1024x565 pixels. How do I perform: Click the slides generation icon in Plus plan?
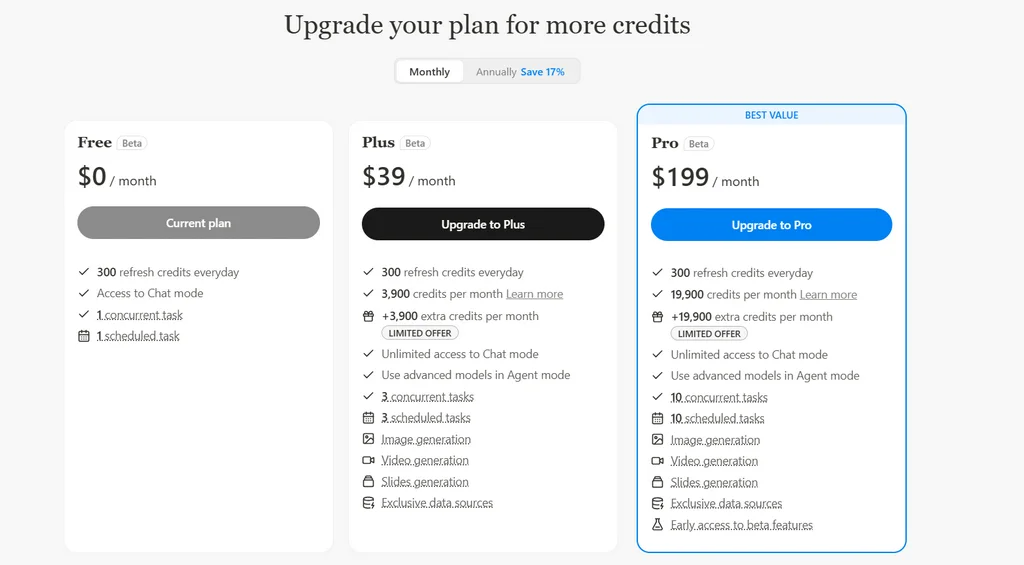pos(368,482)
